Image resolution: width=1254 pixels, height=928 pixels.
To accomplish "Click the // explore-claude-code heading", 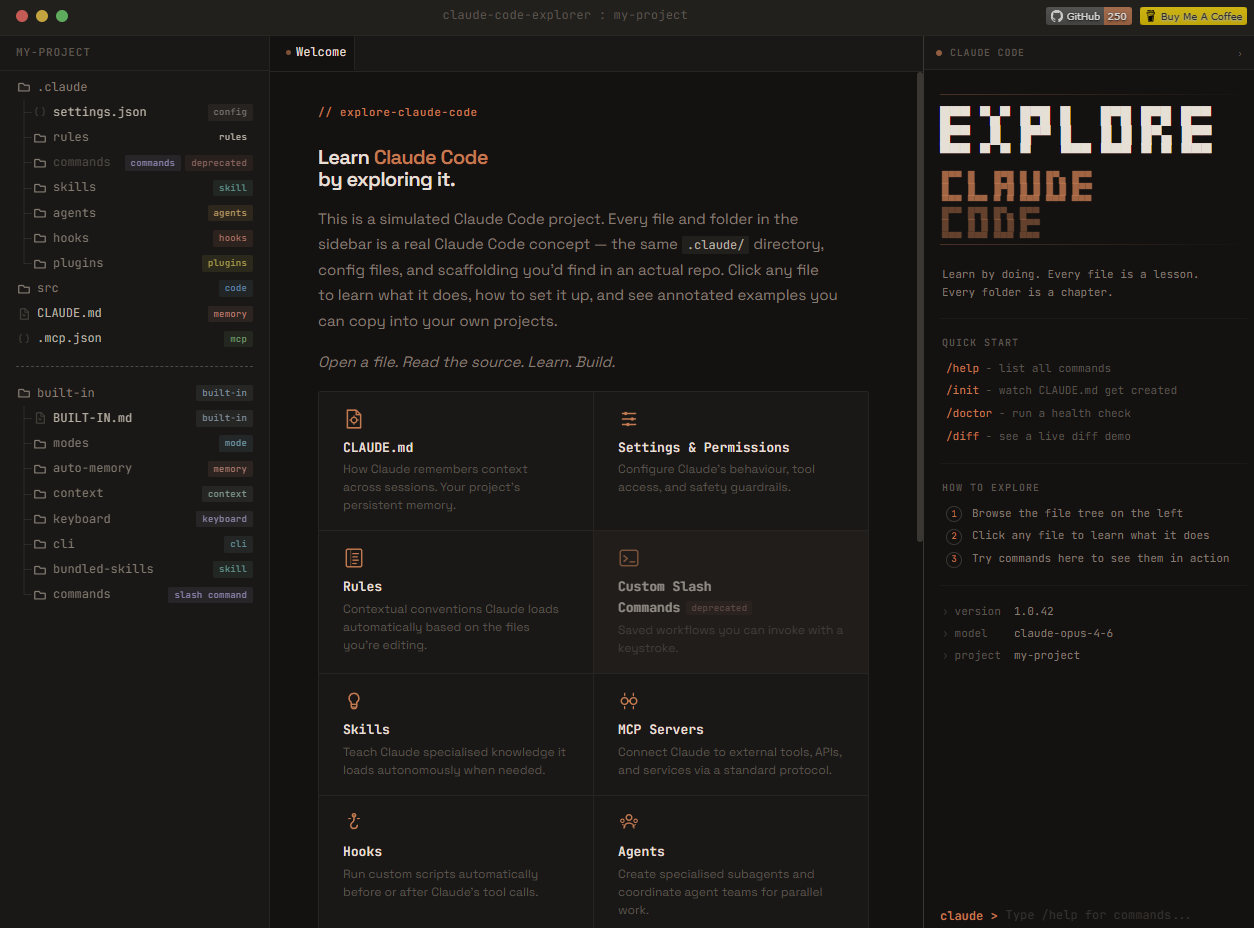I will pyautogui.click(x=397, y=112).
